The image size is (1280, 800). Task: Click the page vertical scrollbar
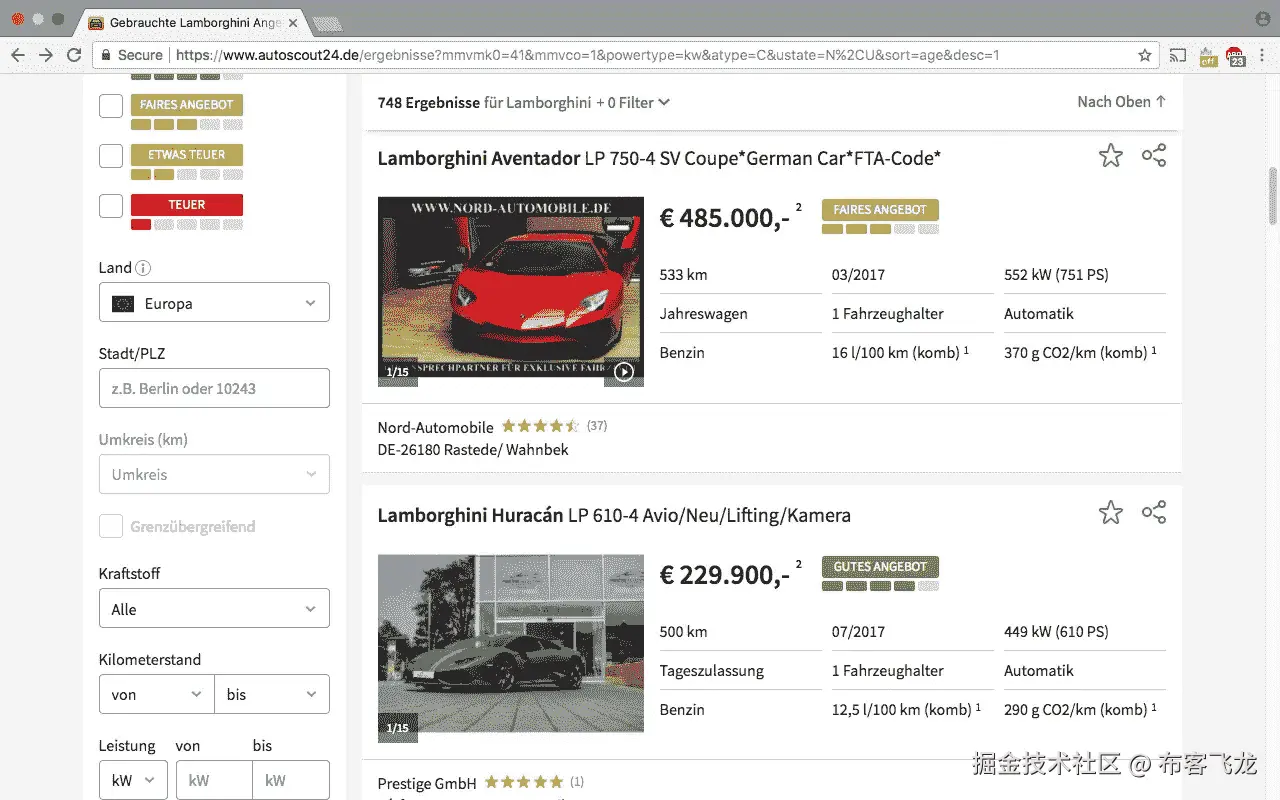(x=1273, y=197)
